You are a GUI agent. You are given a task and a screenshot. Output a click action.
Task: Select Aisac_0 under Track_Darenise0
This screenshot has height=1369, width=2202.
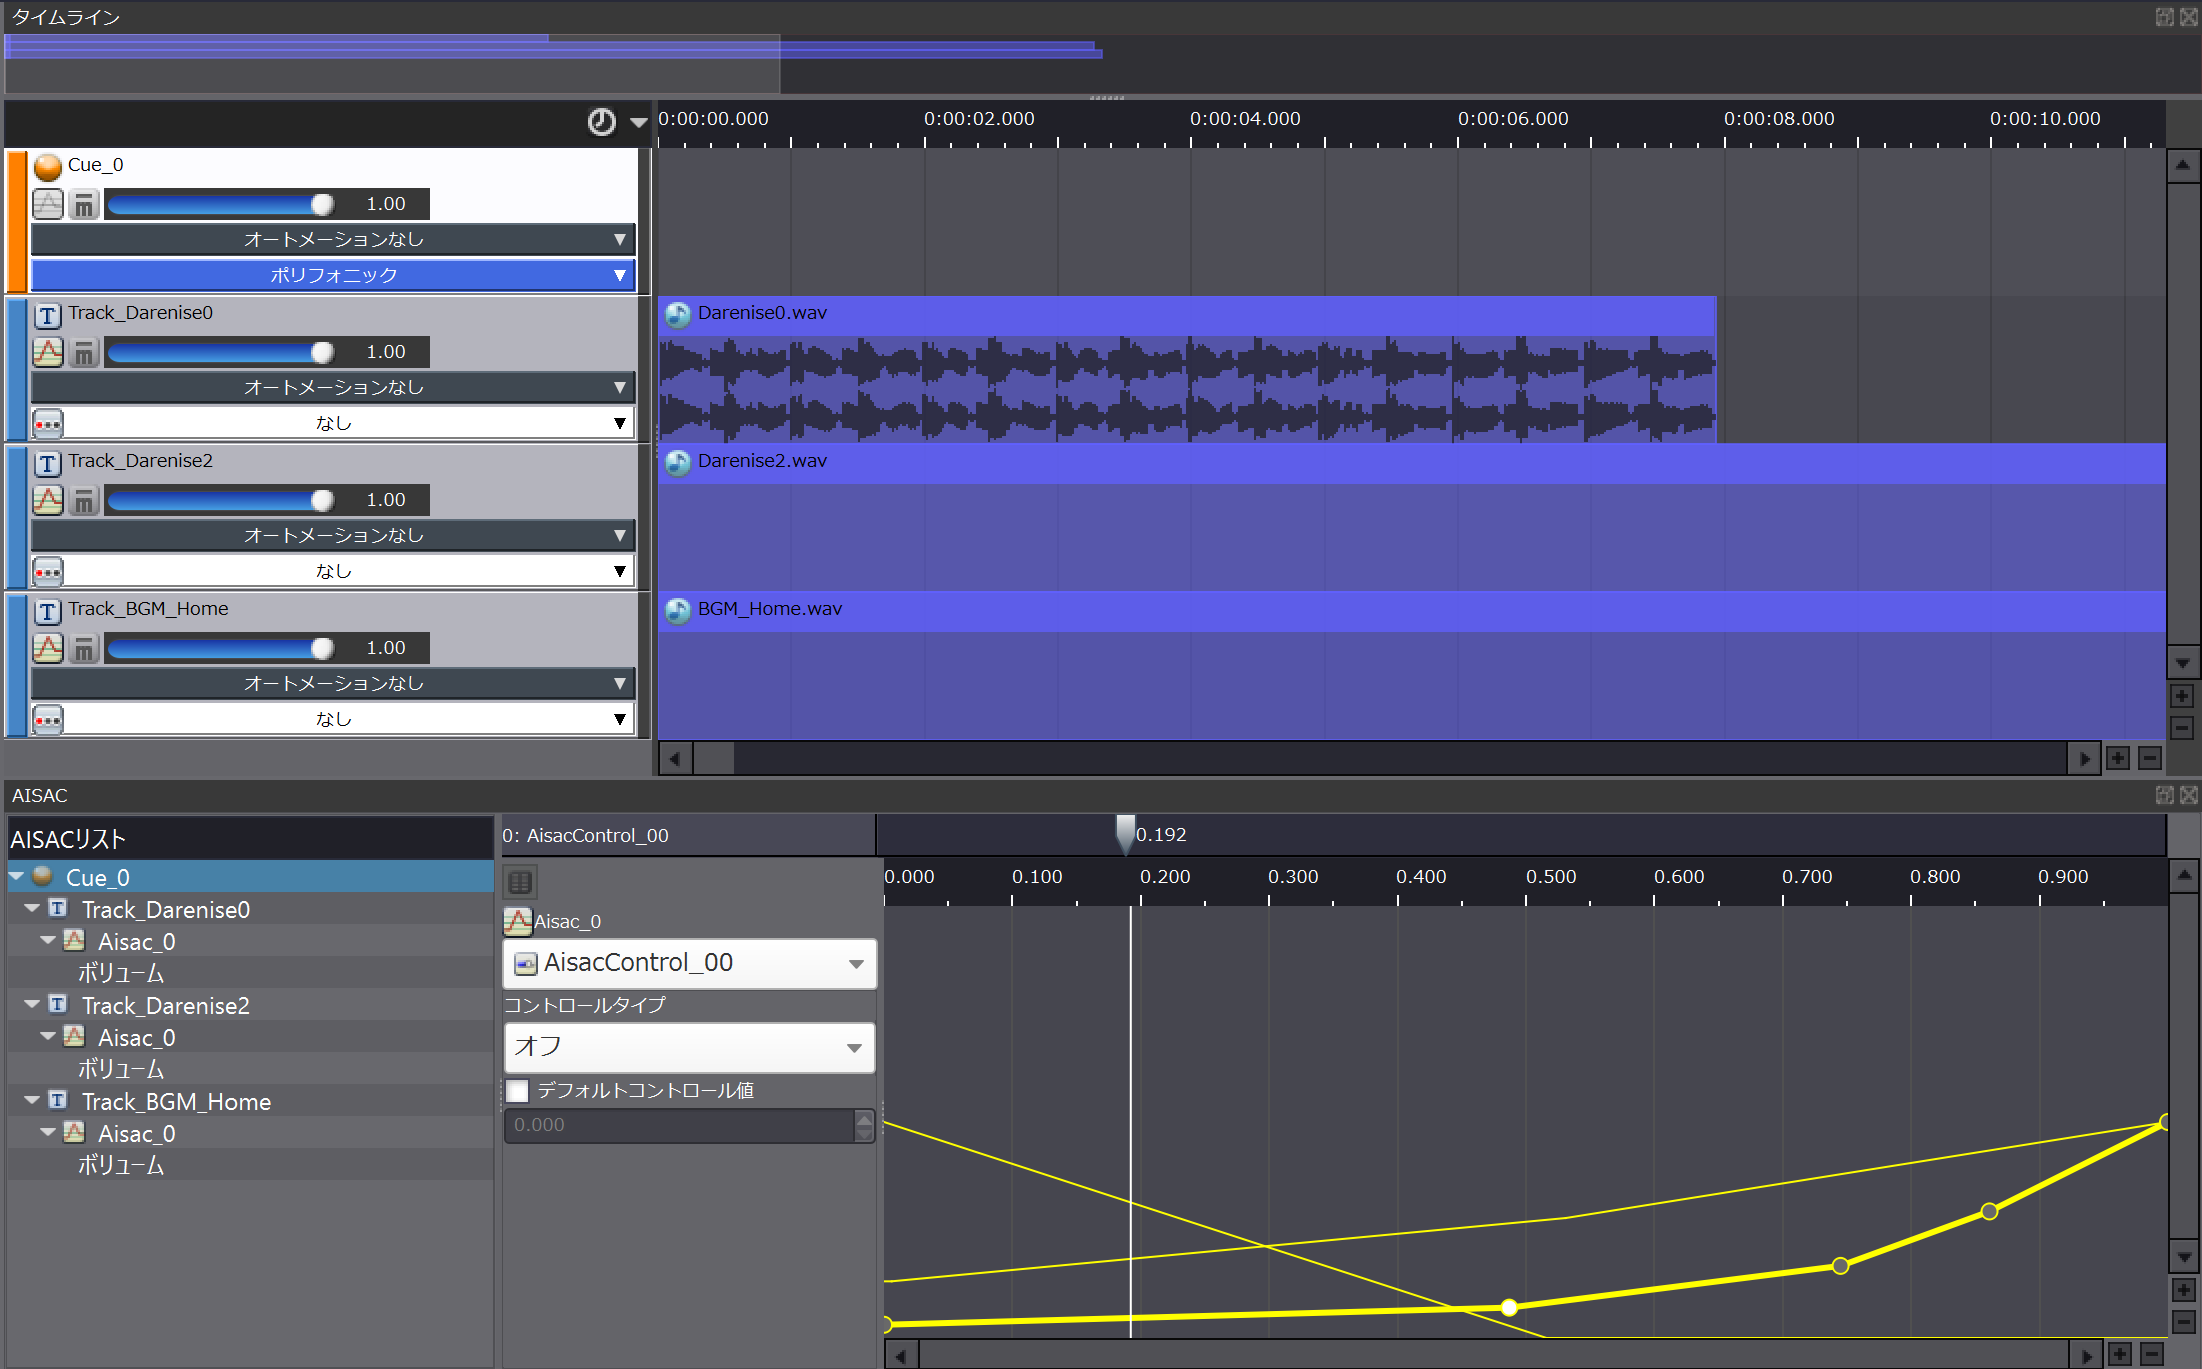(x=136, y=942)
